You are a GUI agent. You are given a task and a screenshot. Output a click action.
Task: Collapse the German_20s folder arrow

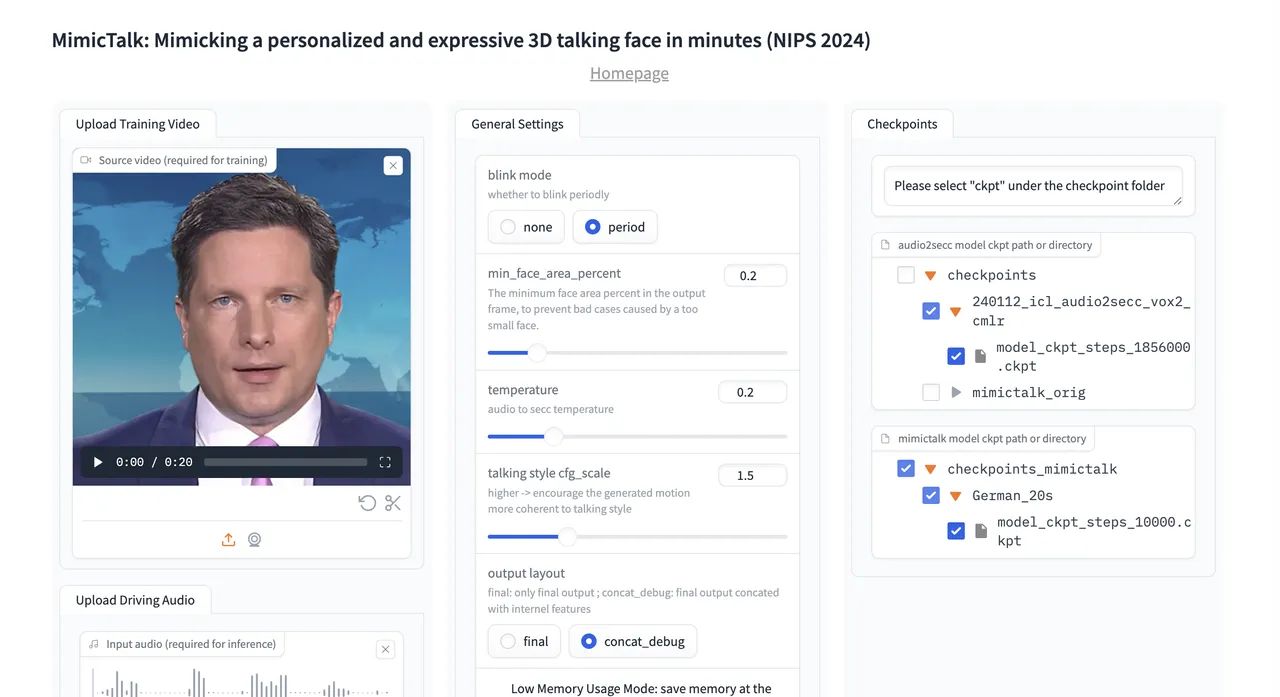tap(955, 495)
